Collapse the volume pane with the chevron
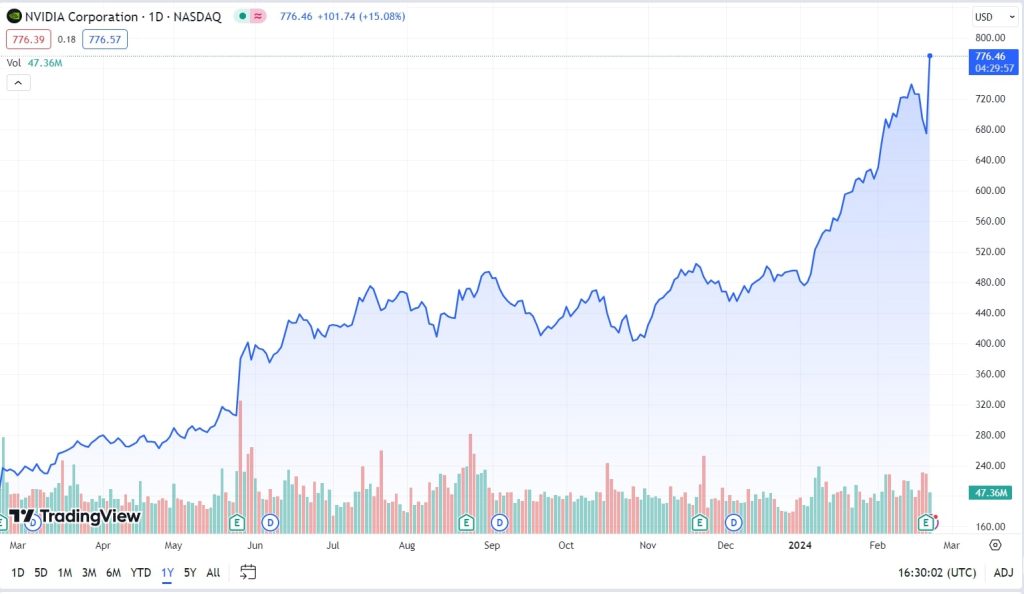Viewport: 1024px width, 594px height. [18, 81]
